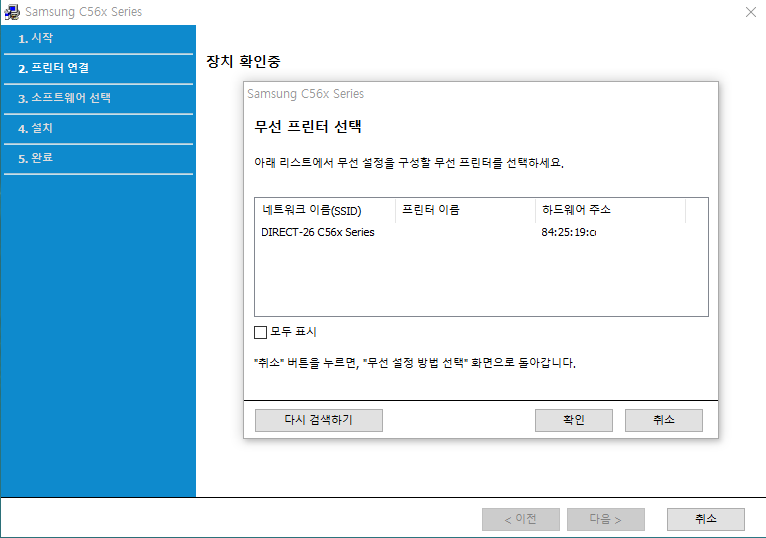766x538 pixels.
Task: Click the 무선 프린터 선택 heading
Action: pos(308,127)
